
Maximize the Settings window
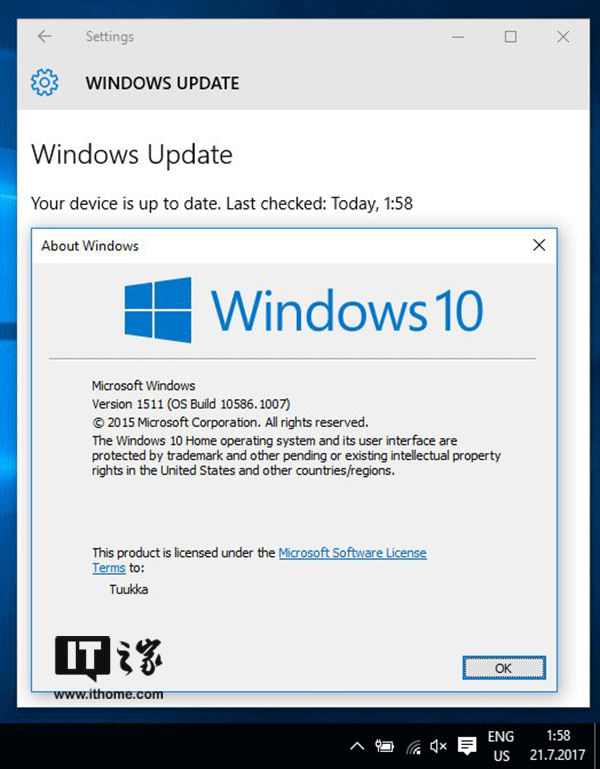[x=511, y=37]
